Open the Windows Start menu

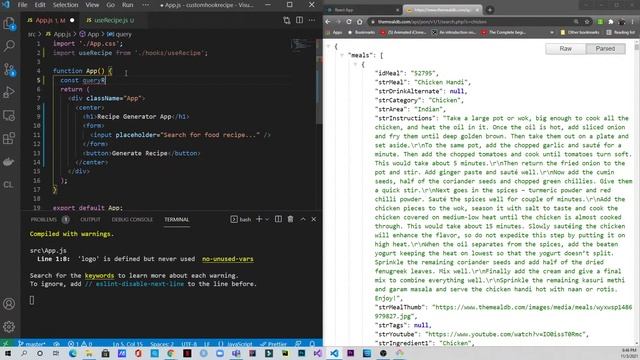pyautogui.click(x=7, y=353)
